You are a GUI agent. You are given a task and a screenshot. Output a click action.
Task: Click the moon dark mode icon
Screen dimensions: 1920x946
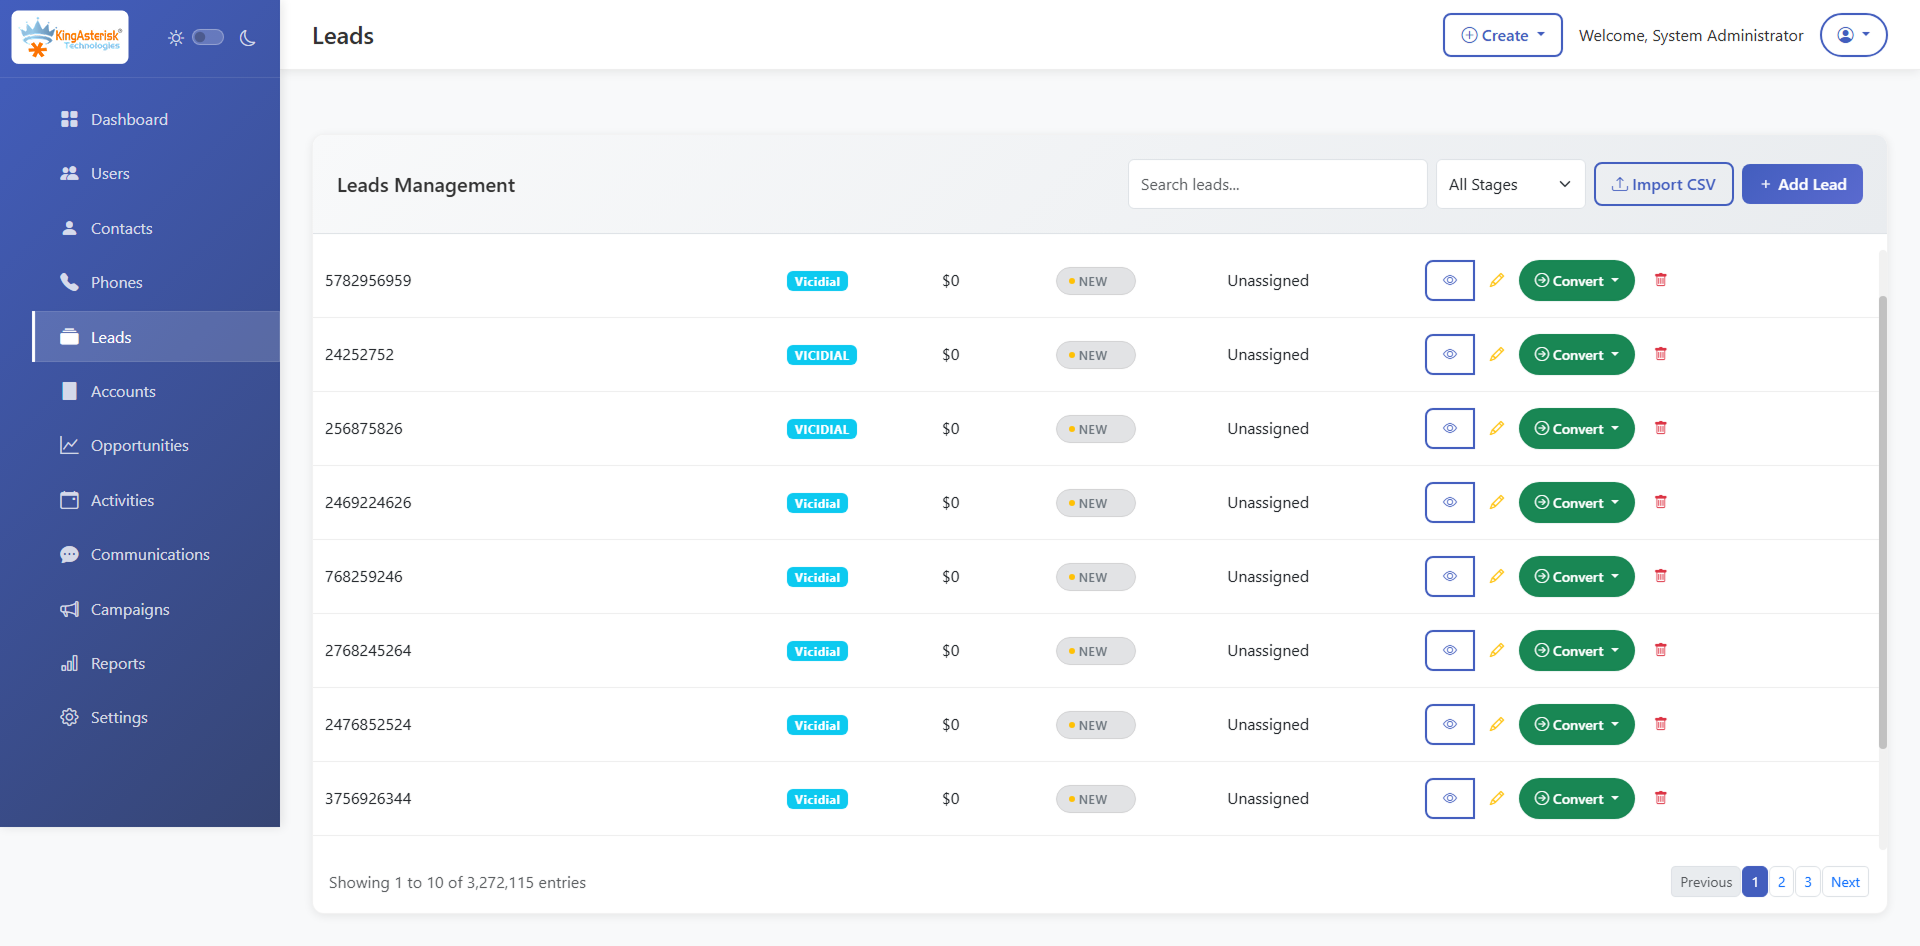click(248, 38)
